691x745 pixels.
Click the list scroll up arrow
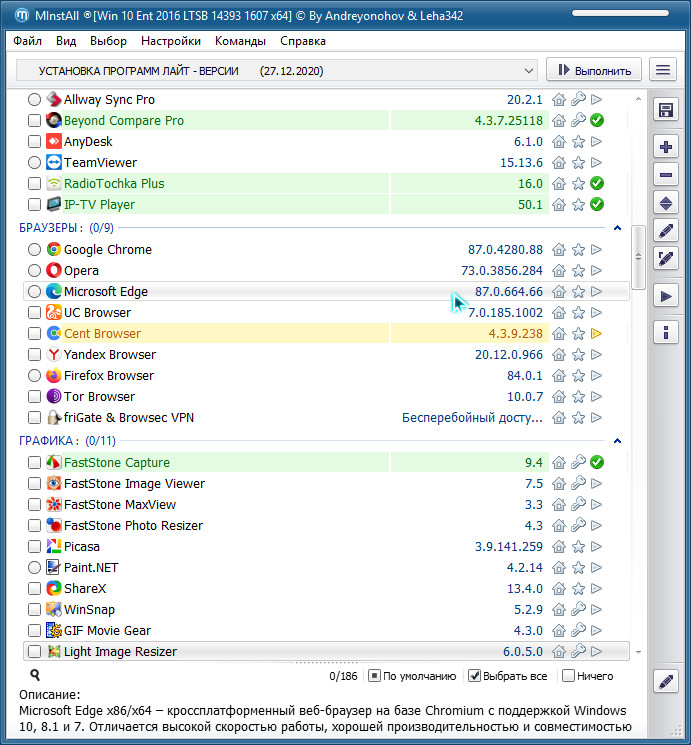coord(638,99)
